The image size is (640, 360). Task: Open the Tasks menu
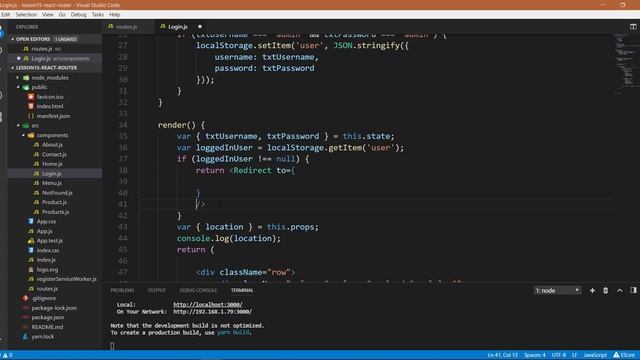coord(98,14)
